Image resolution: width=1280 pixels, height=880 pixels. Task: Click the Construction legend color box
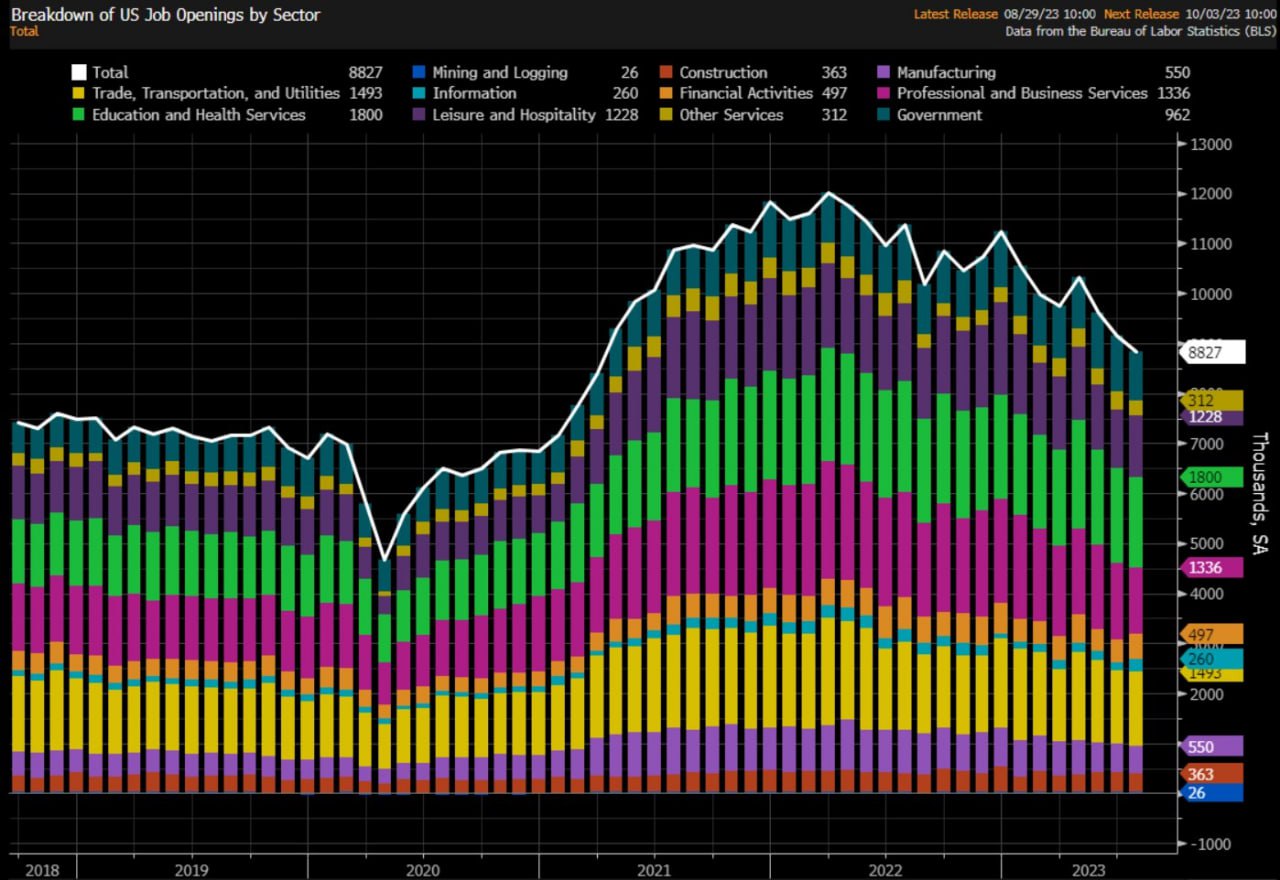point(666,72)
